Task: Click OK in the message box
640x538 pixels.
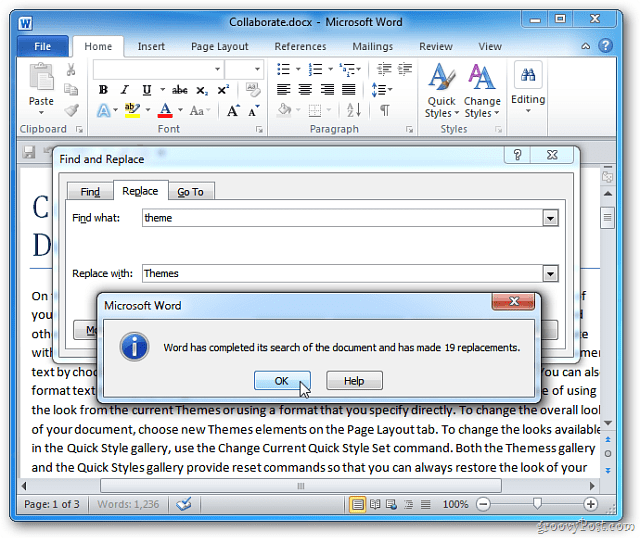Action: (x=282, y=381)
